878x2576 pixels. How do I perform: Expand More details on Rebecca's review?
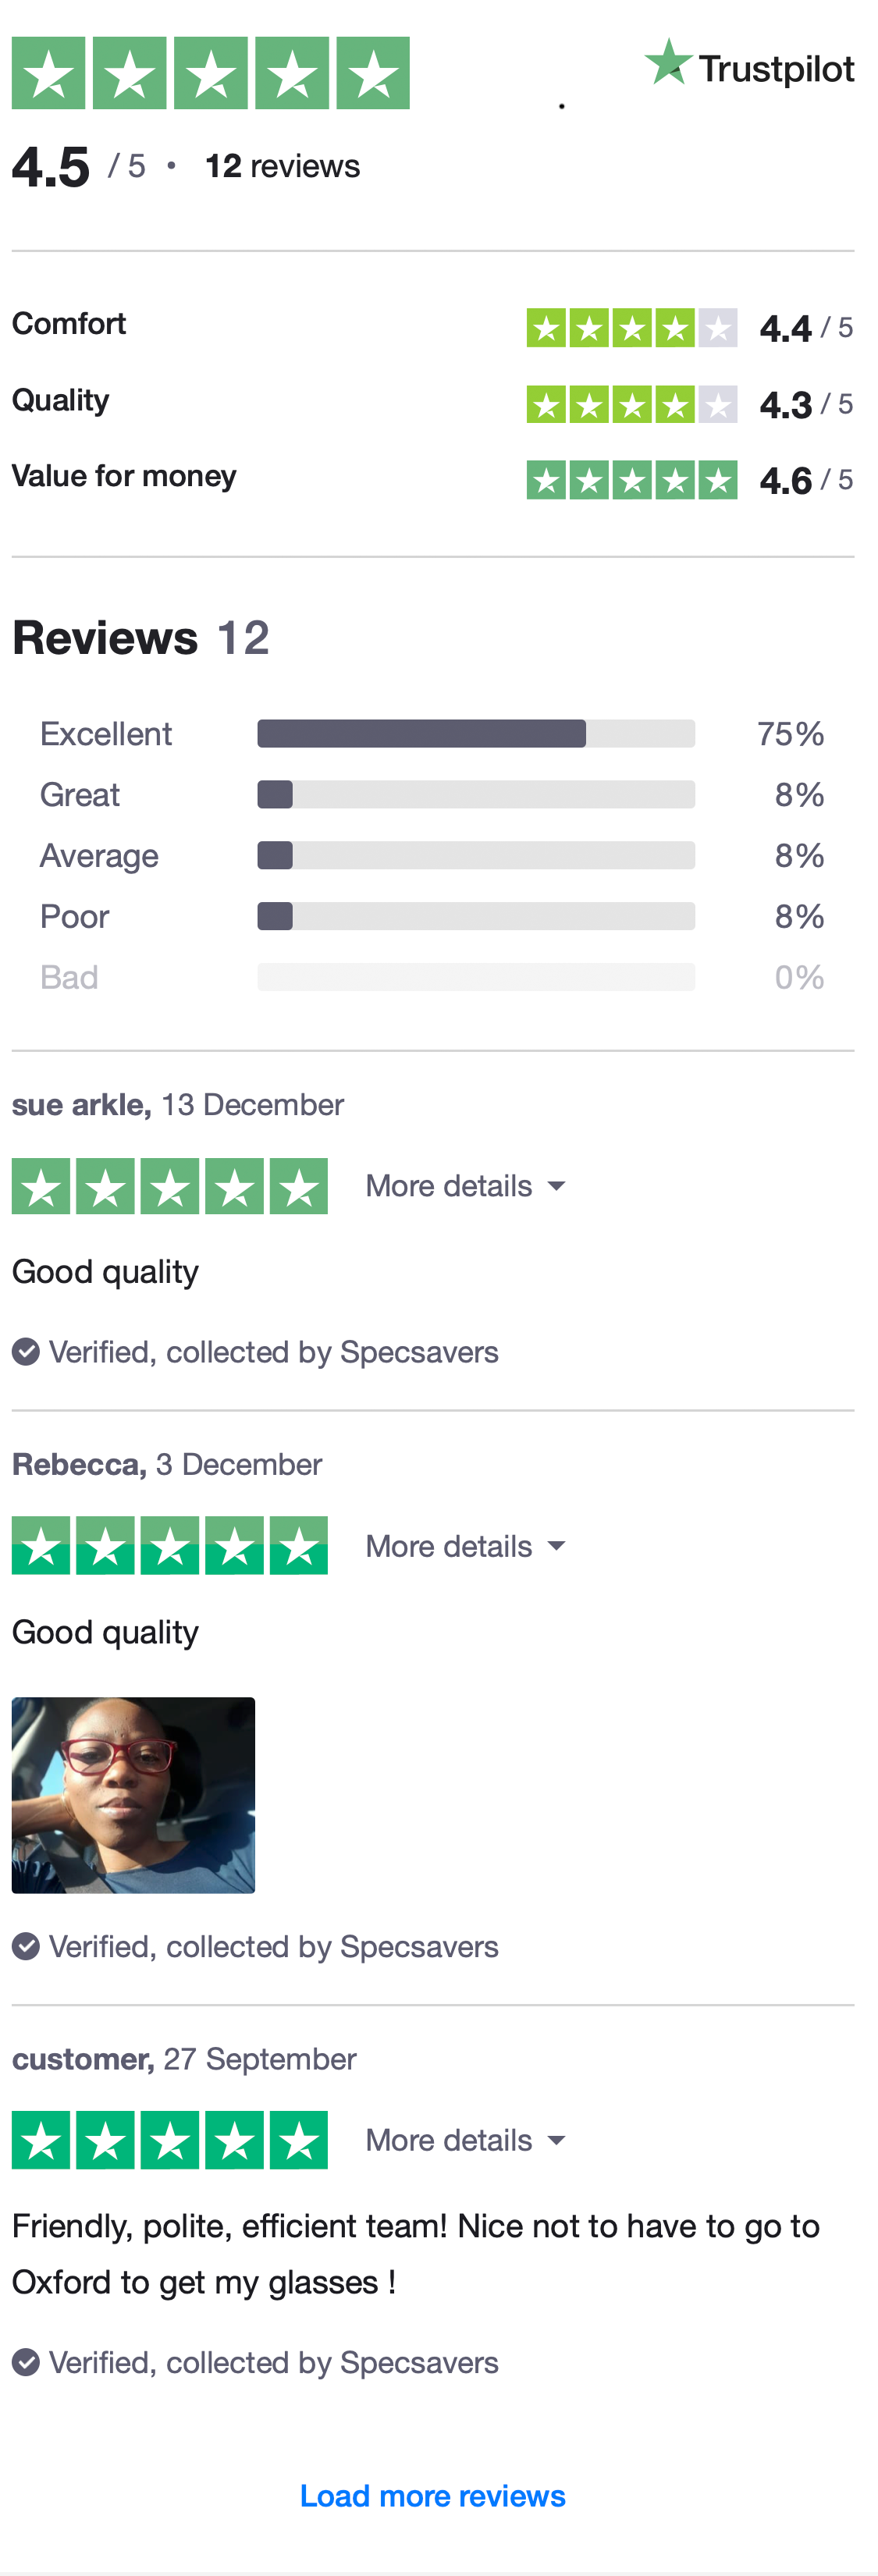tap(465, 1546)
